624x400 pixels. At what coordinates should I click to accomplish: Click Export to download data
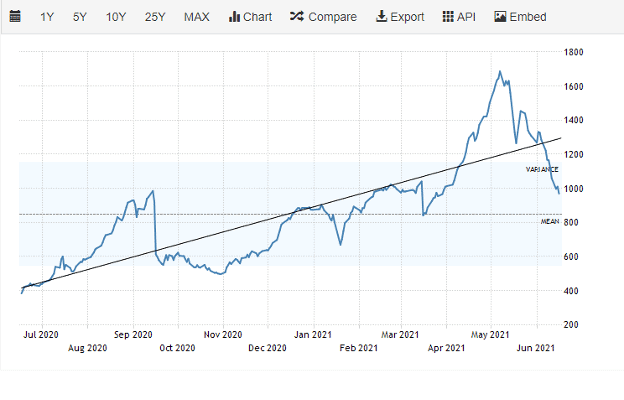click(x=400, y=17)
